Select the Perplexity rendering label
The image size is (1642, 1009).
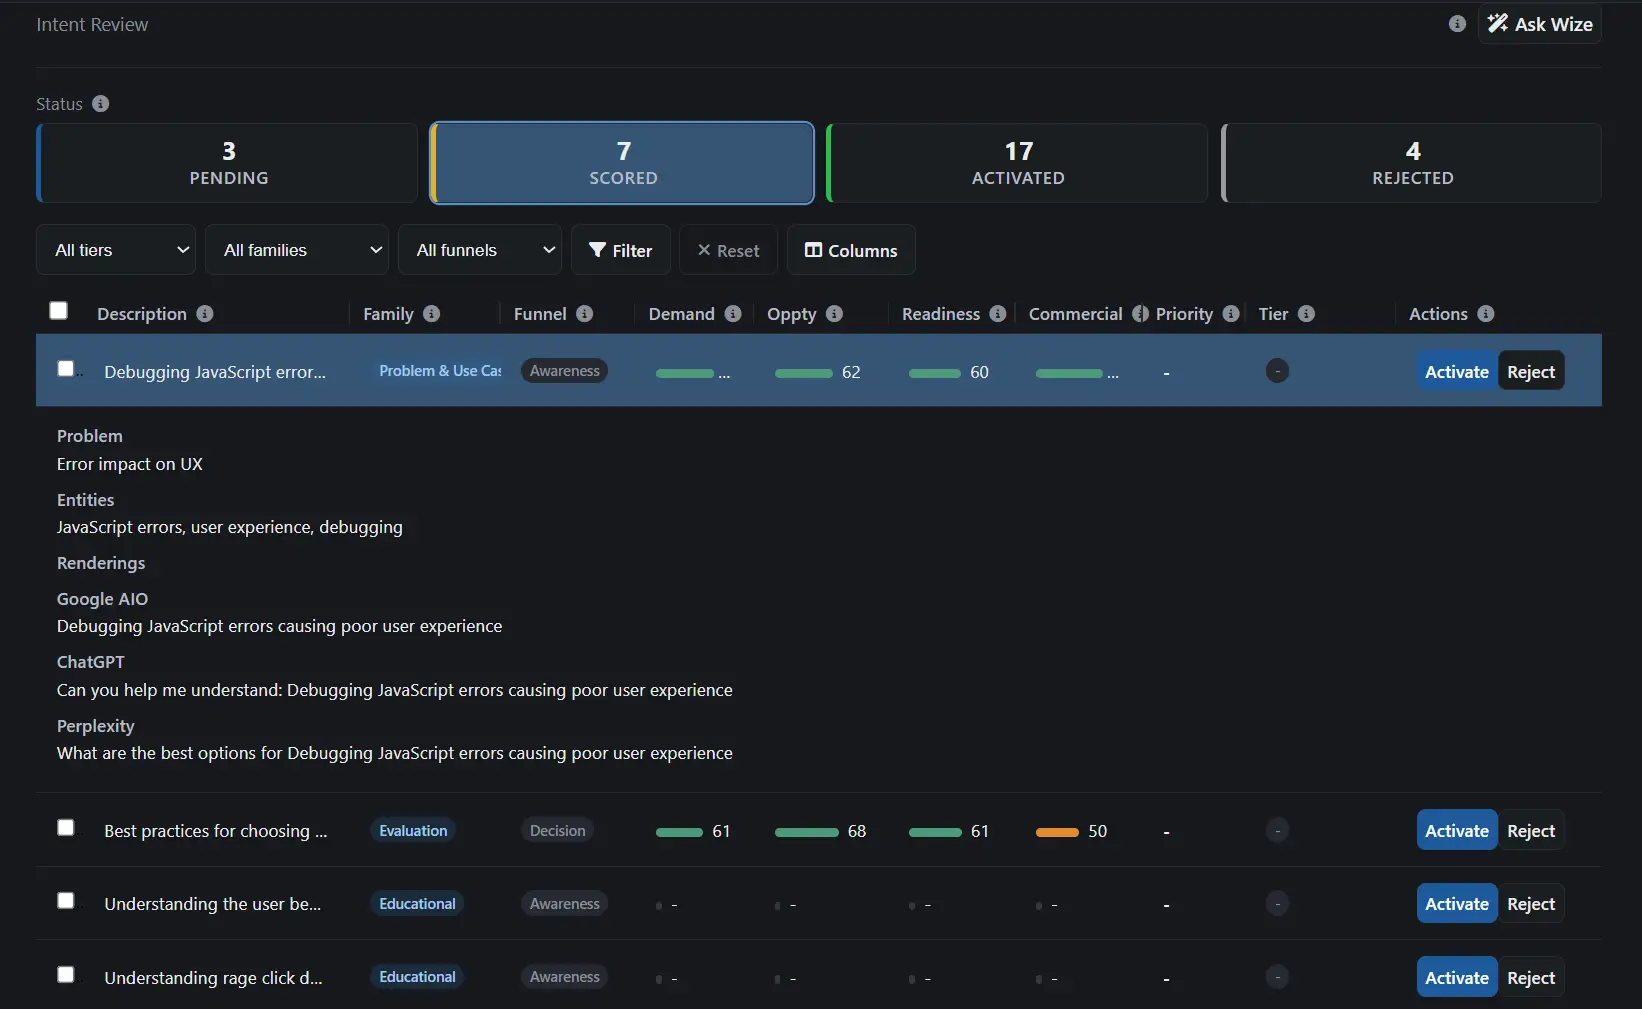tap(96, 726)
